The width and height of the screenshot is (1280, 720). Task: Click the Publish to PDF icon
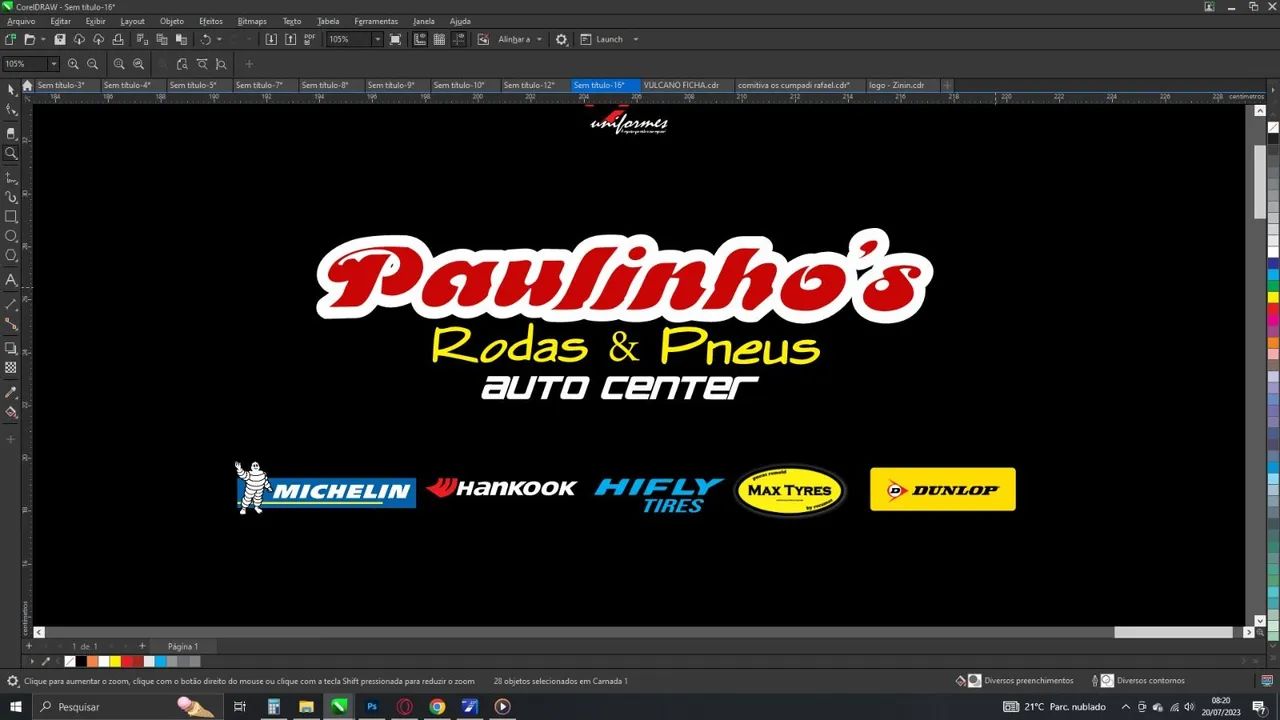click(x=310, y=39)
